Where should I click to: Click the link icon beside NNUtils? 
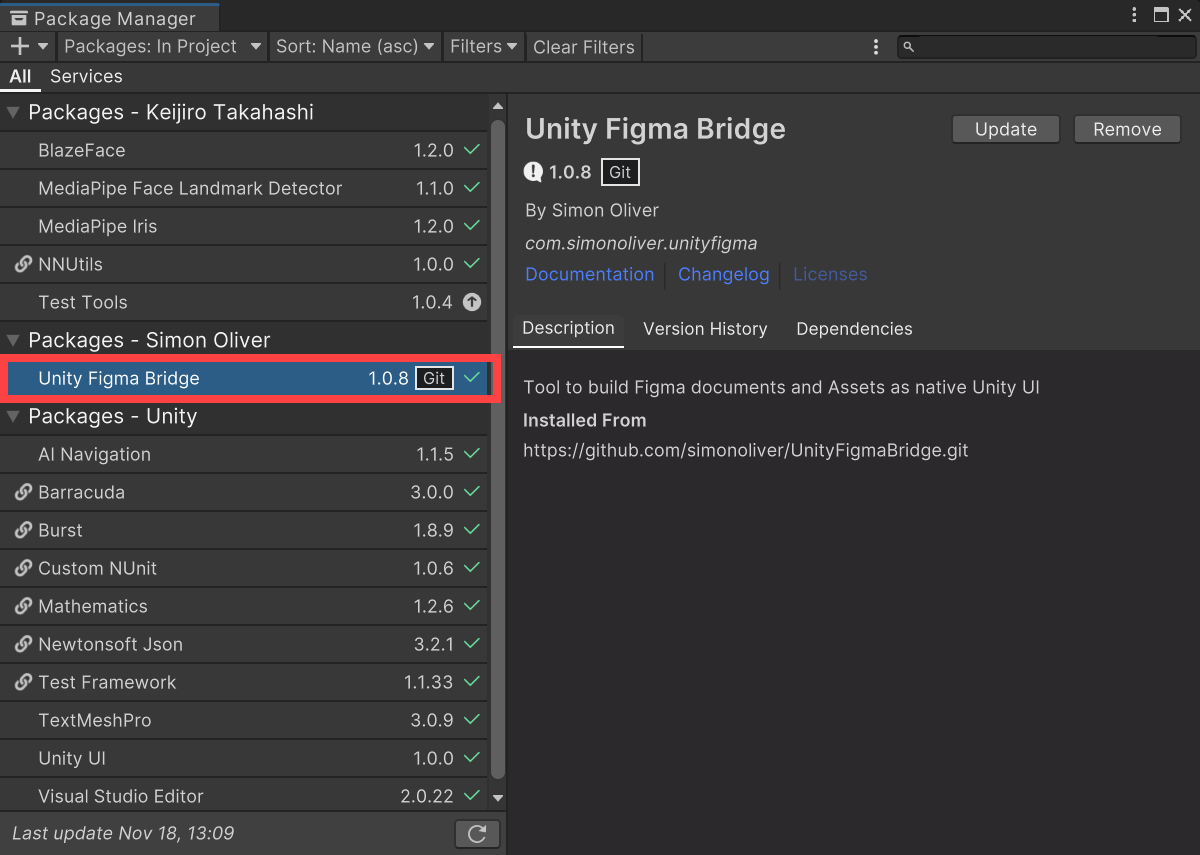point(23,264)
